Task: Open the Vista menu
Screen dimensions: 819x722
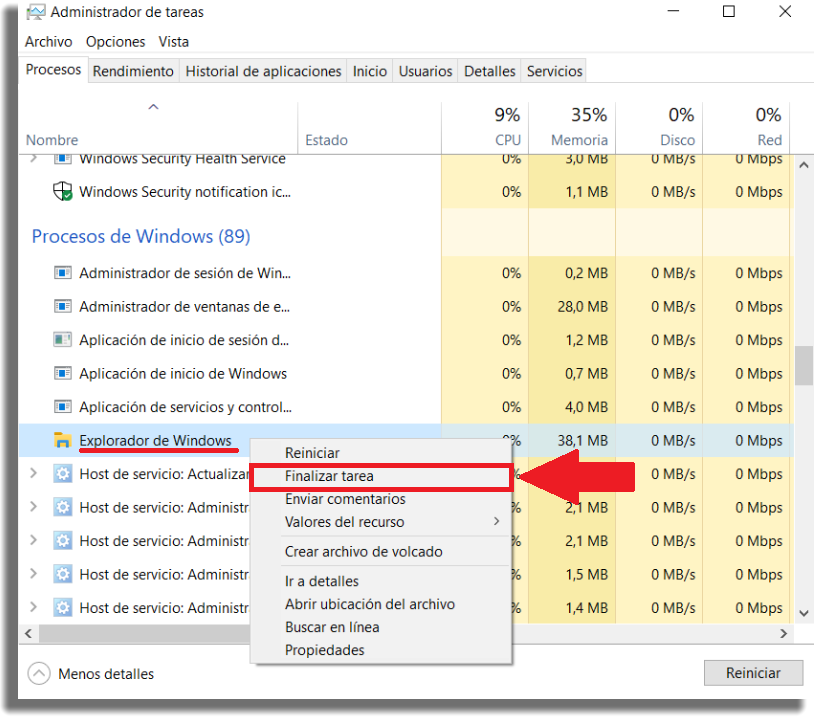Action: point(174,42)
